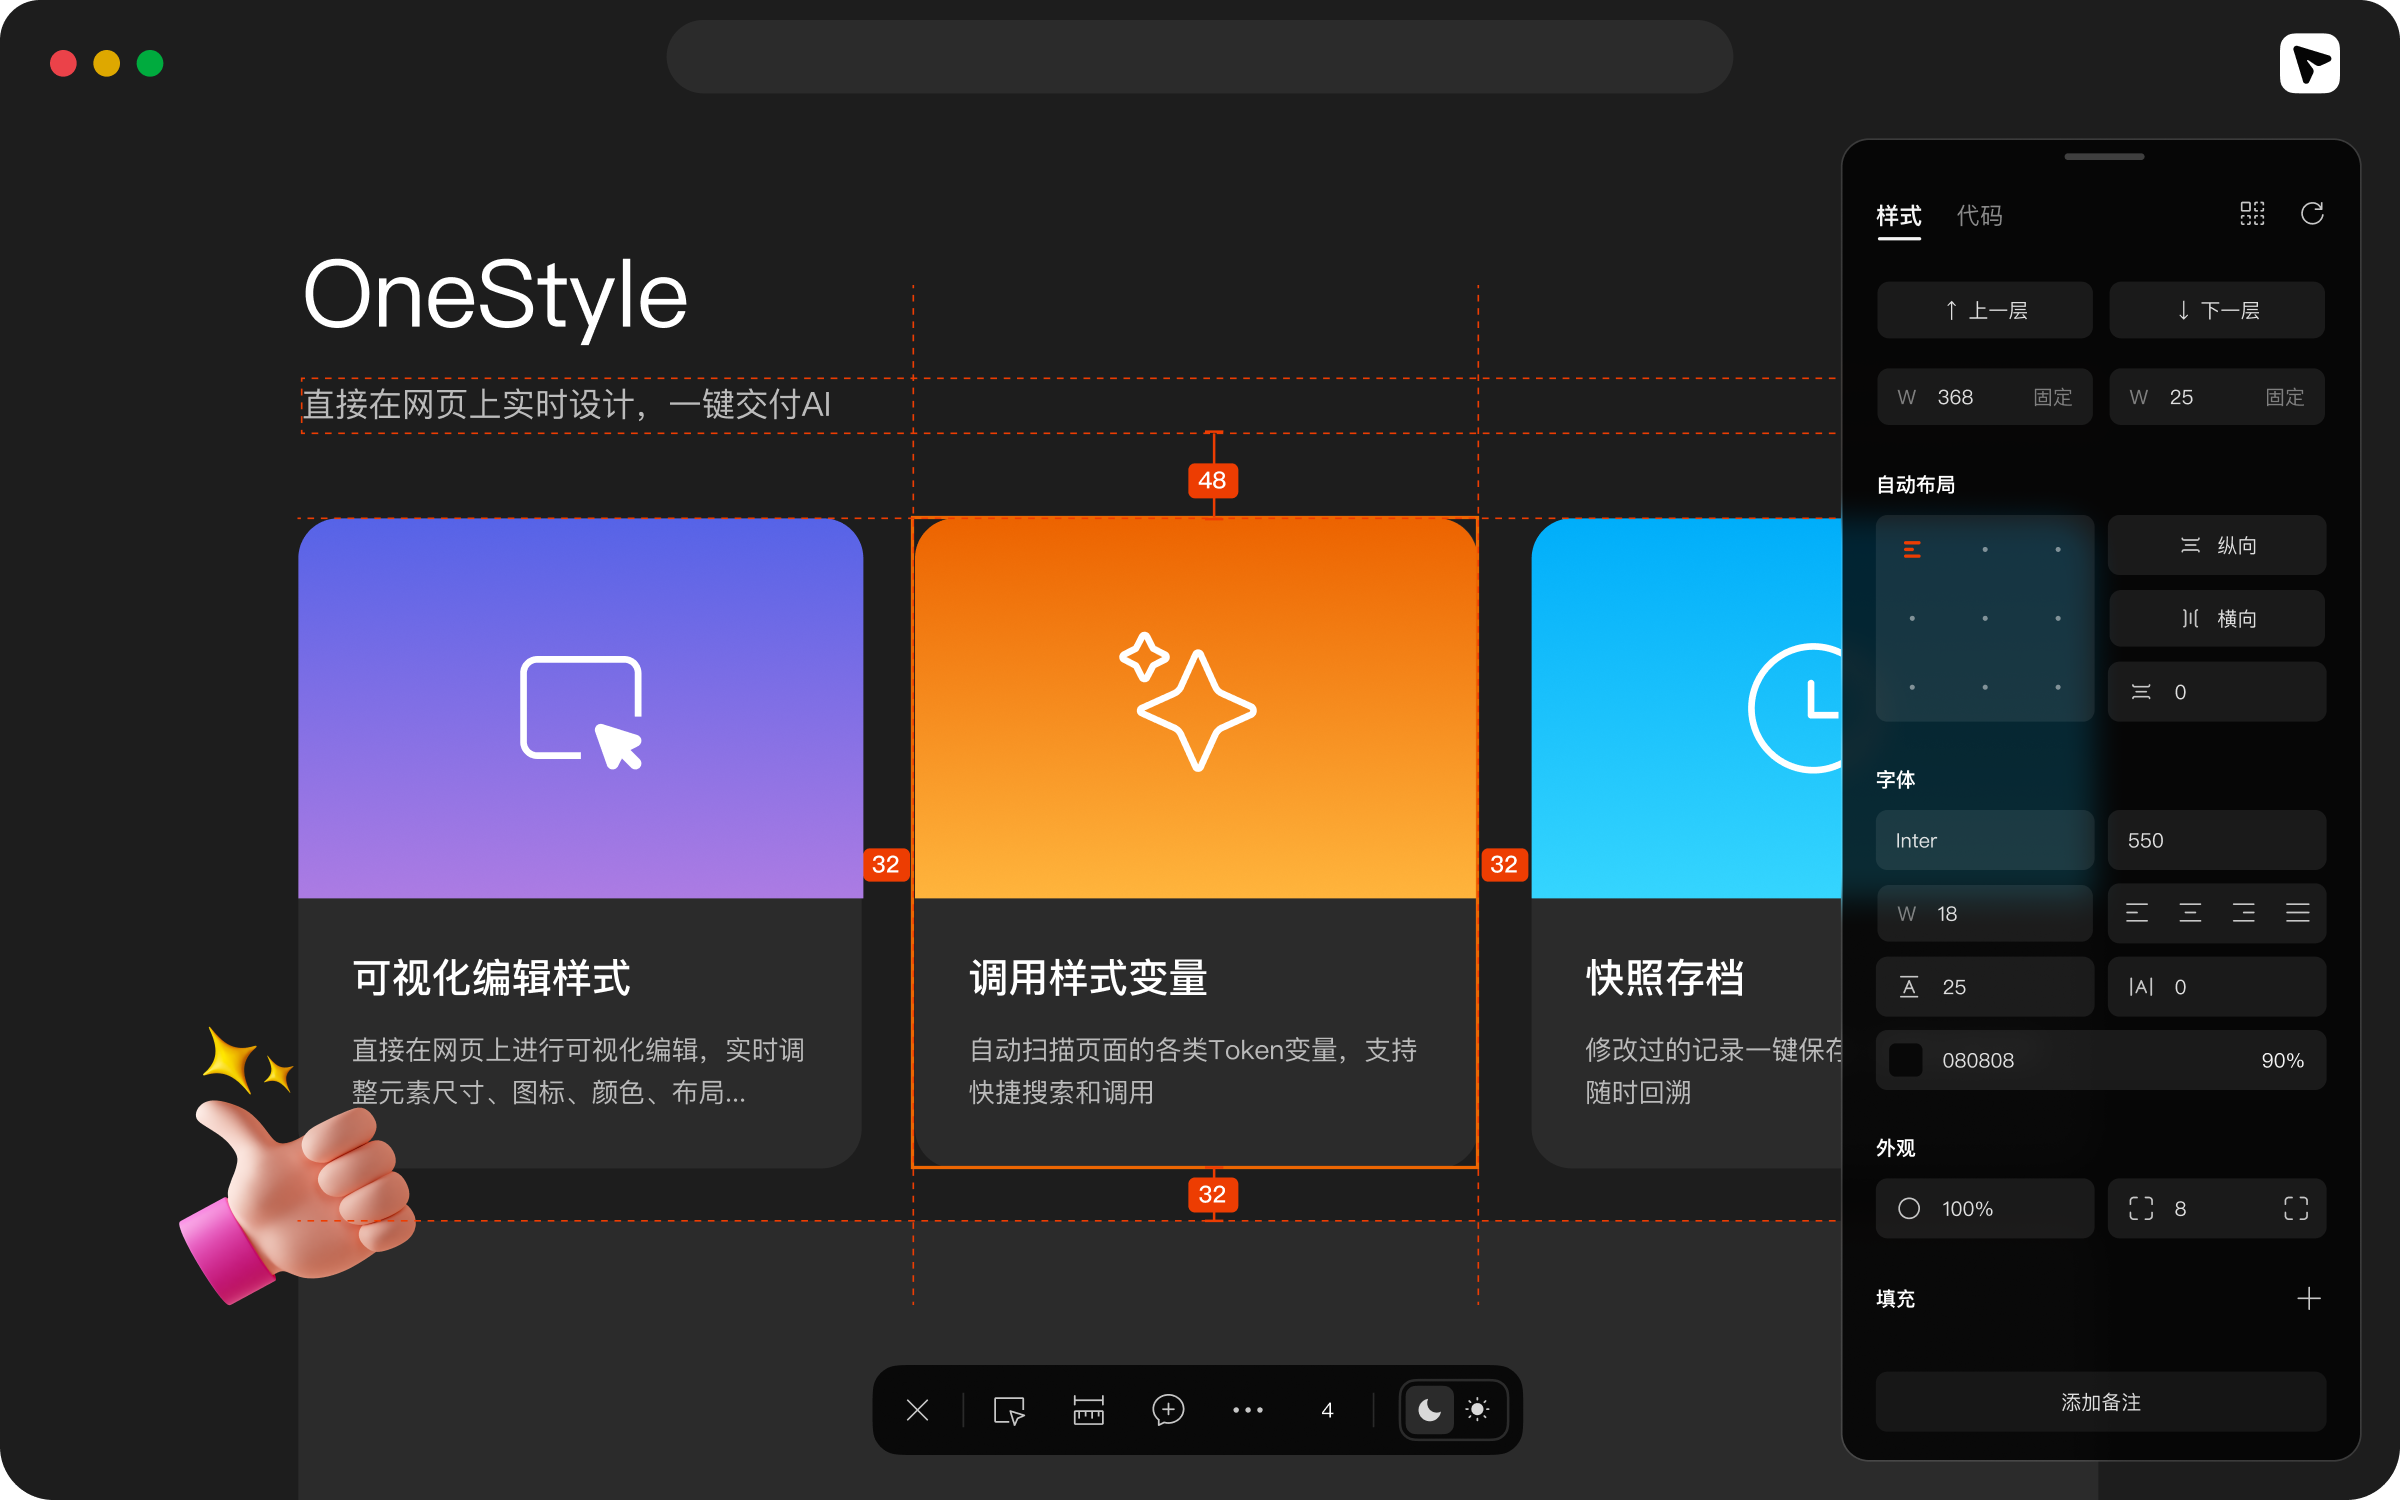Switch to dark mode with moon icon
The width and height of the screenshot is (2400, 1500).
coord(1429,1410)
